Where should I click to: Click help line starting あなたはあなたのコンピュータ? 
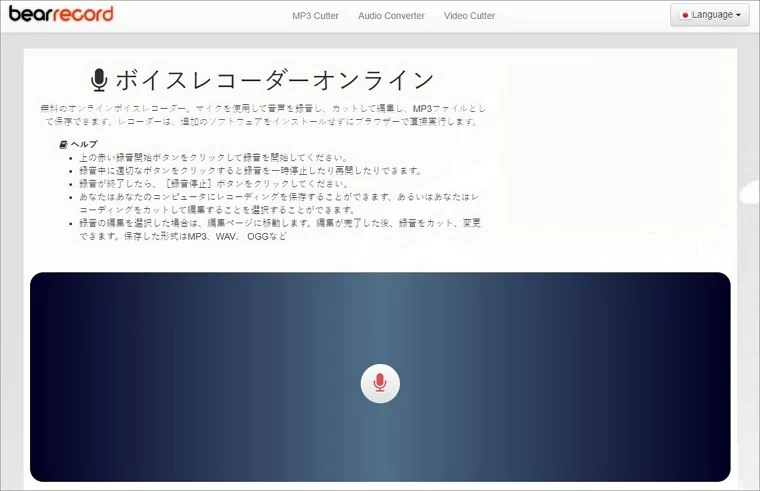[x=279, y=203]
